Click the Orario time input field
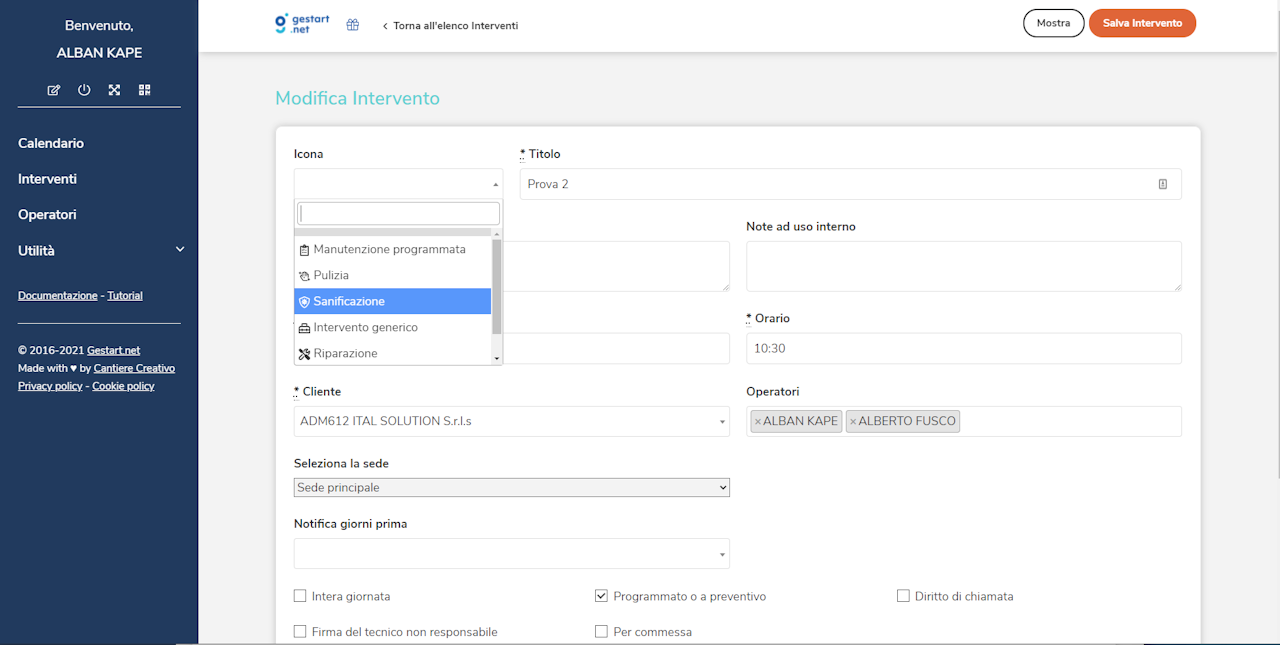 963,348
